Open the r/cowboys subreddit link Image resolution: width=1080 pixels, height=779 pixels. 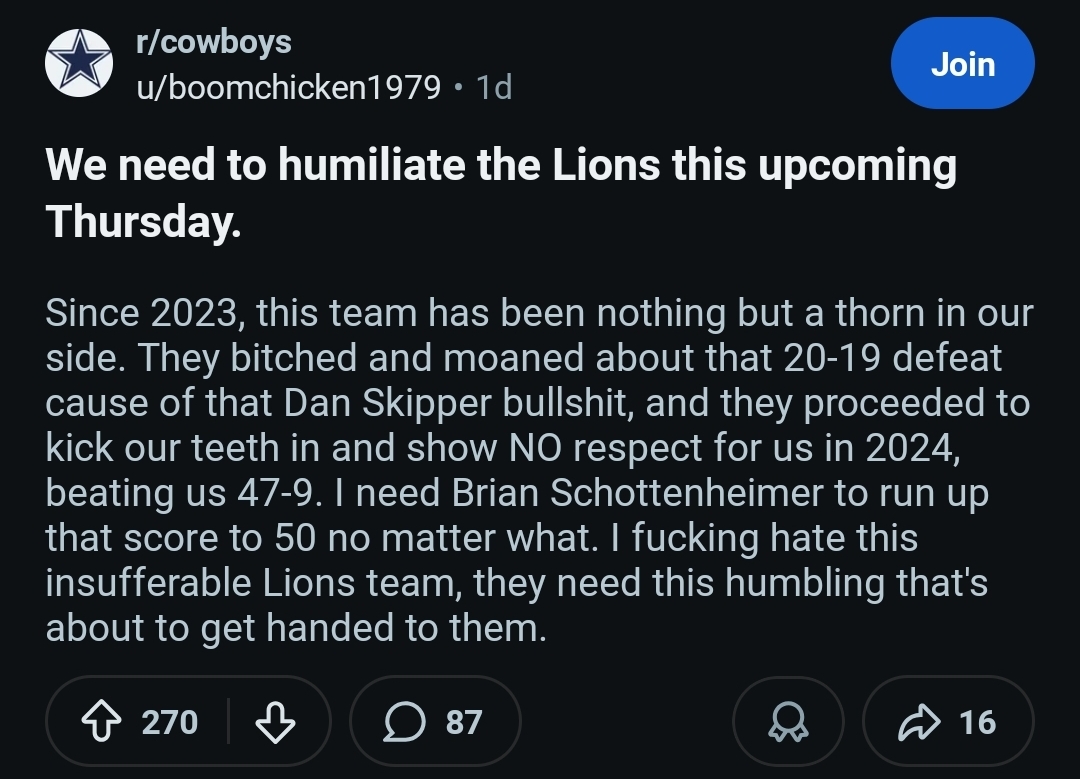[x=214, y=41]
